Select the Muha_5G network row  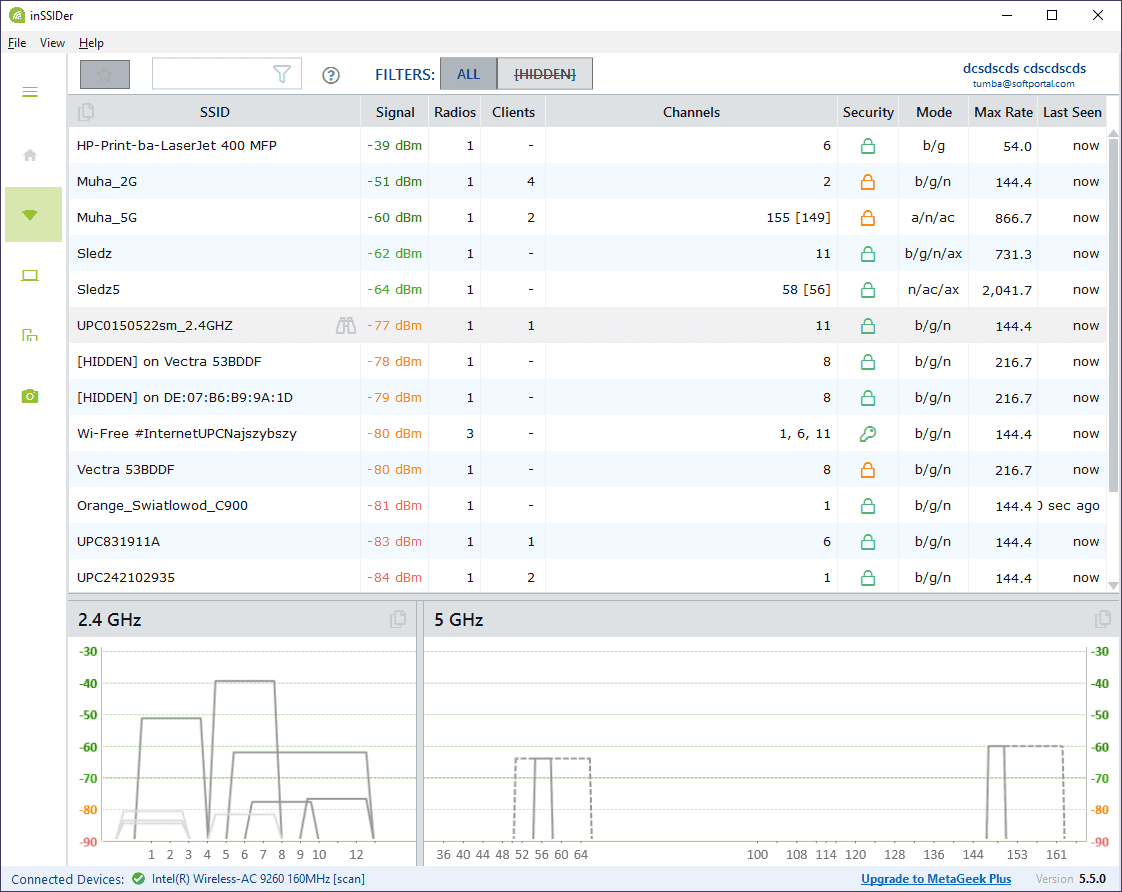pyautogui.click(x=587, y=217)
